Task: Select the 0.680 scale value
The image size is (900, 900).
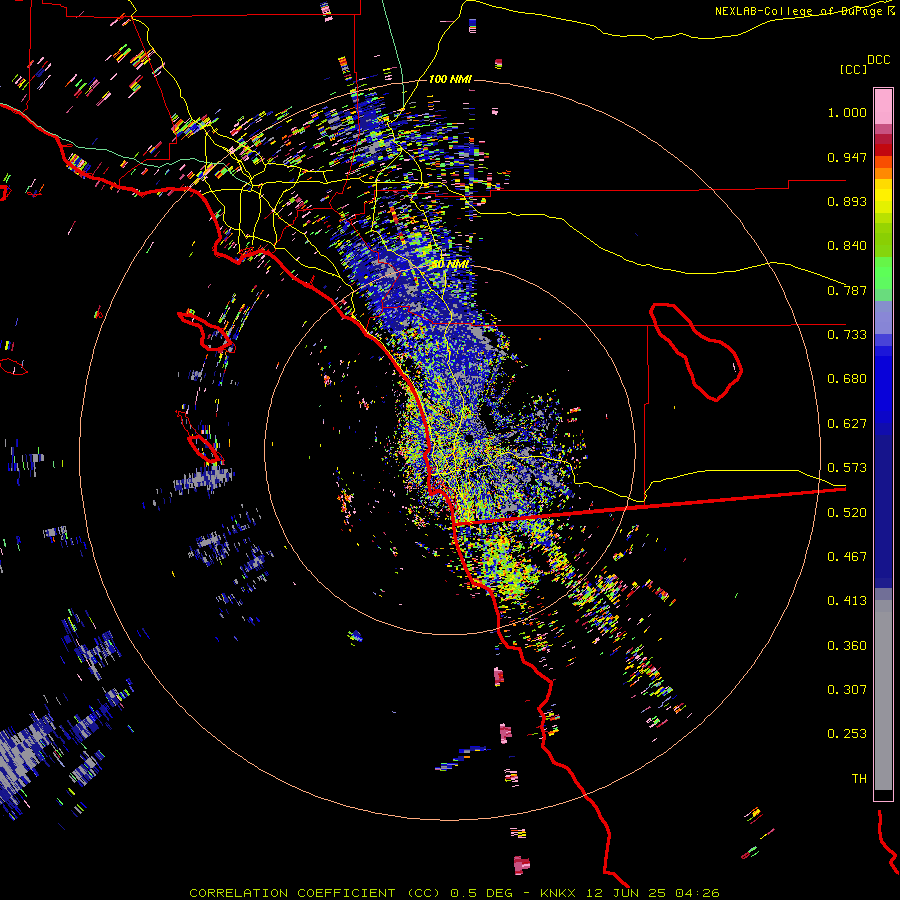Action: click(847, 379)
